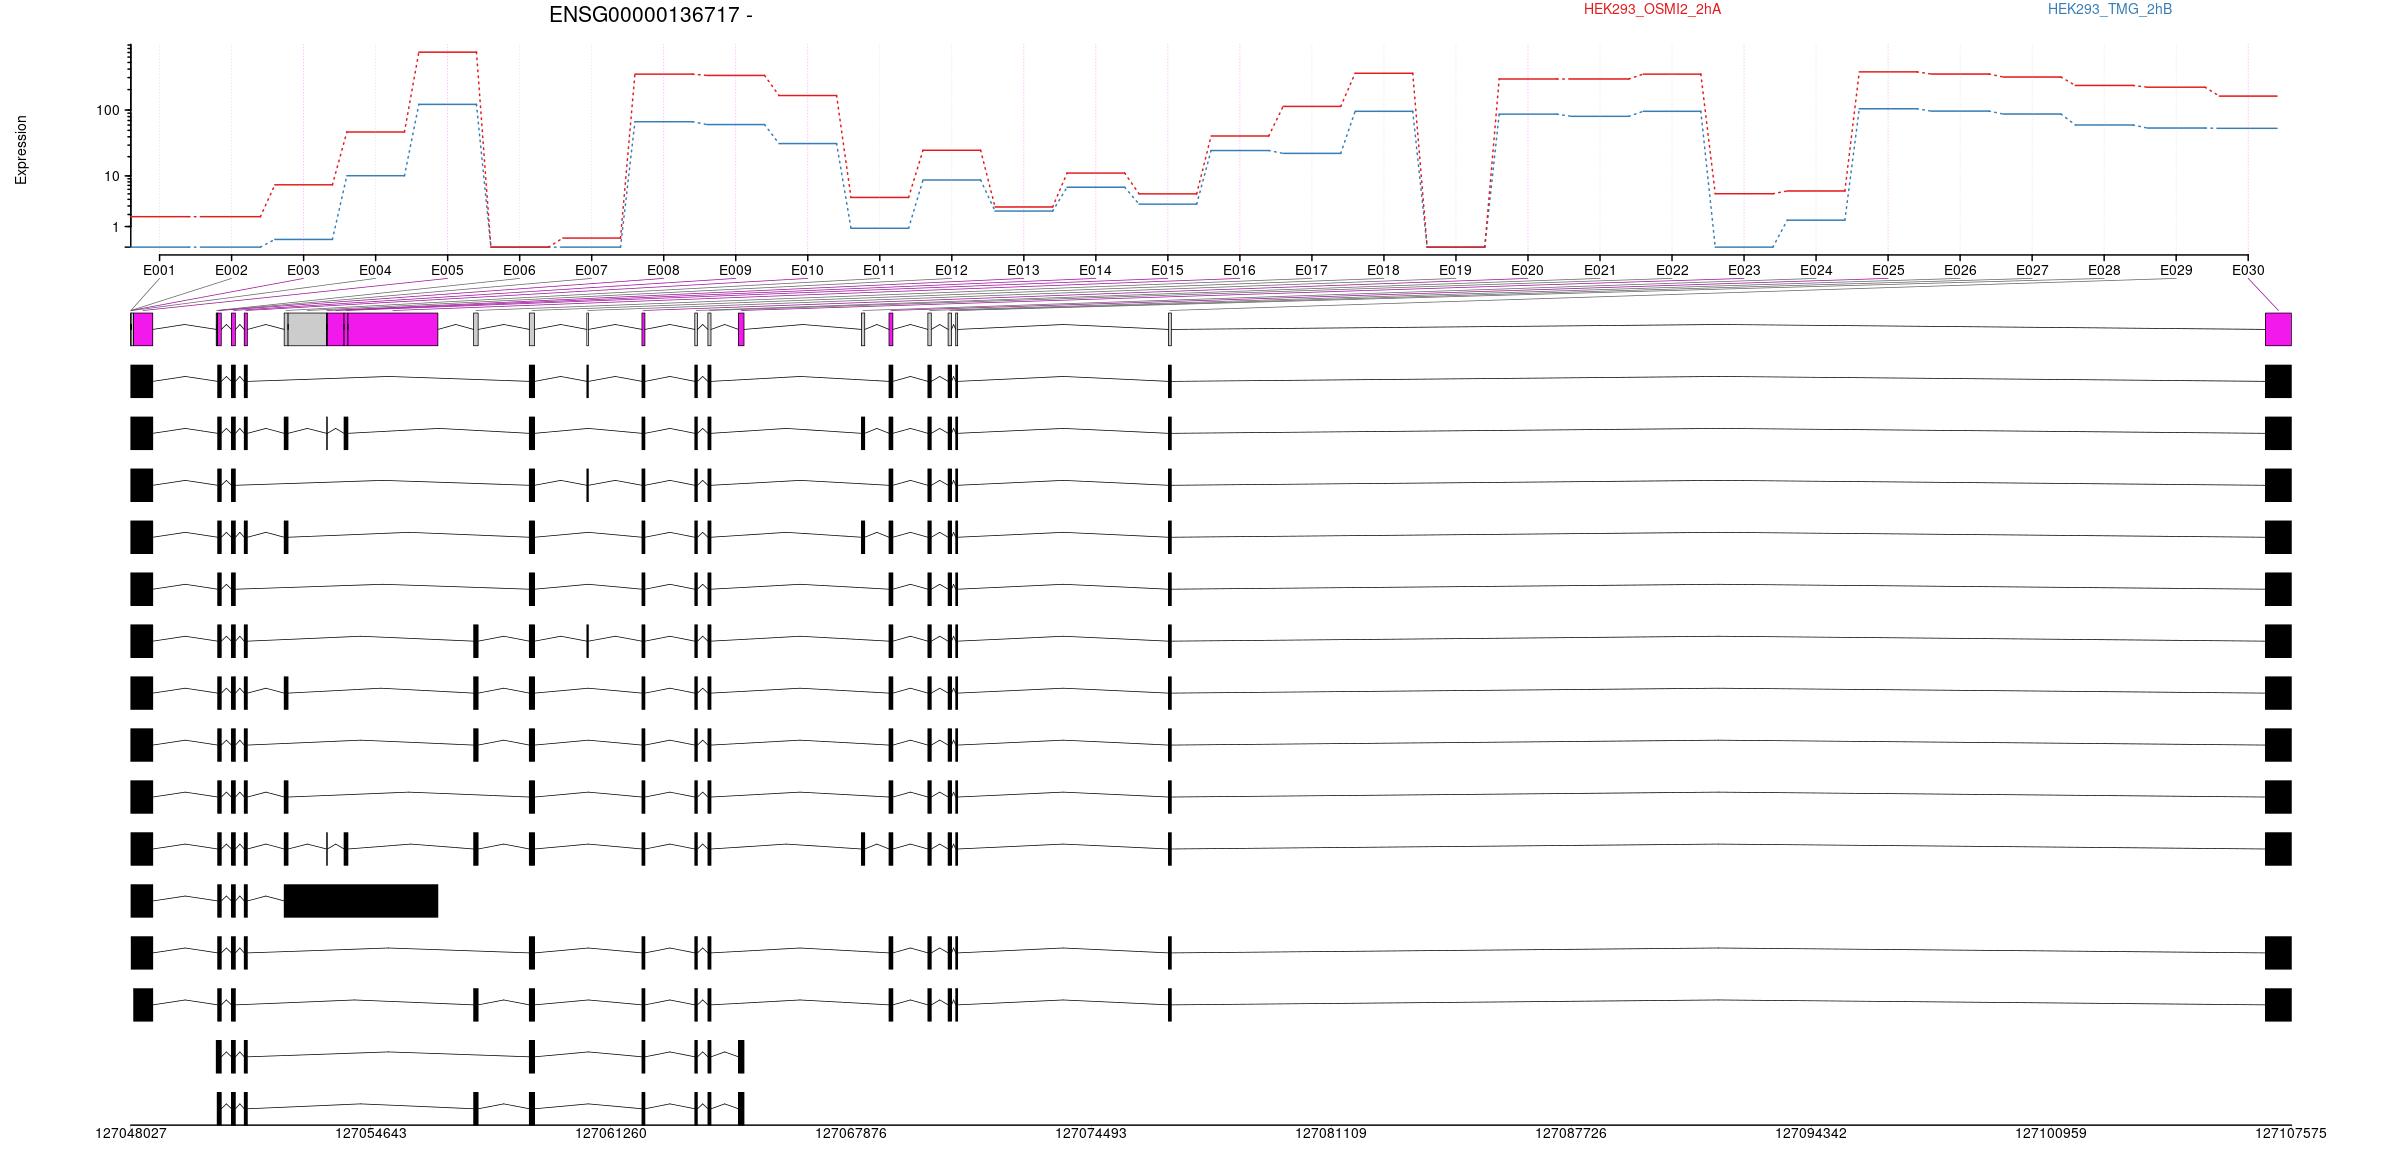Click the exon label E026
This screenshot has width=2400, height=1150.
click(x=1960, y=270)
